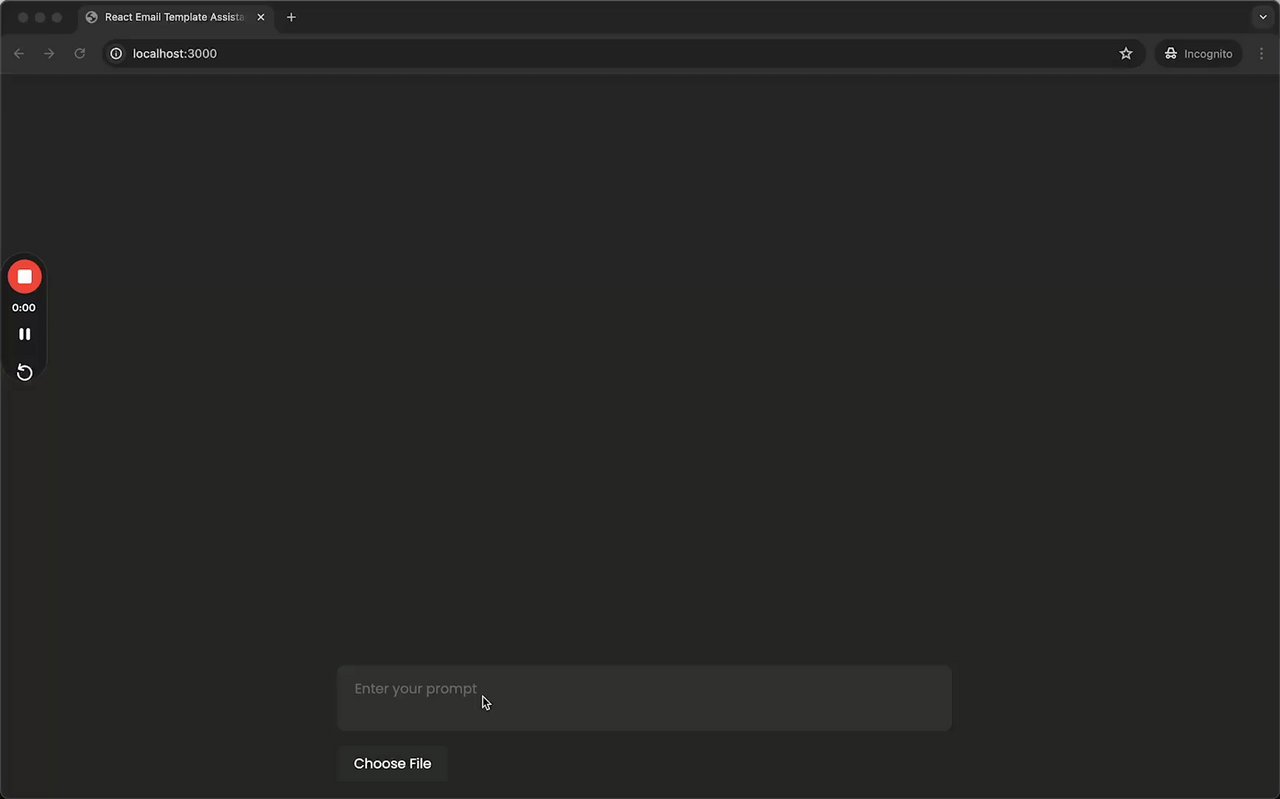
Task: Pause the screen recording
Action: click(x=25, y=334)
